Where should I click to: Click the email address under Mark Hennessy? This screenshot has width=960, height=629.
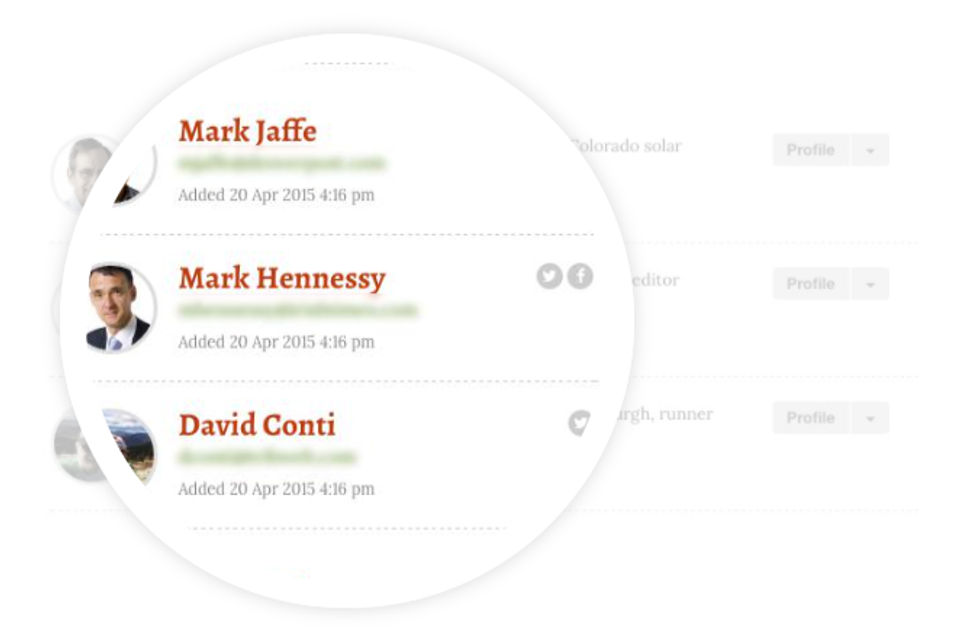[x=281, y=310]
